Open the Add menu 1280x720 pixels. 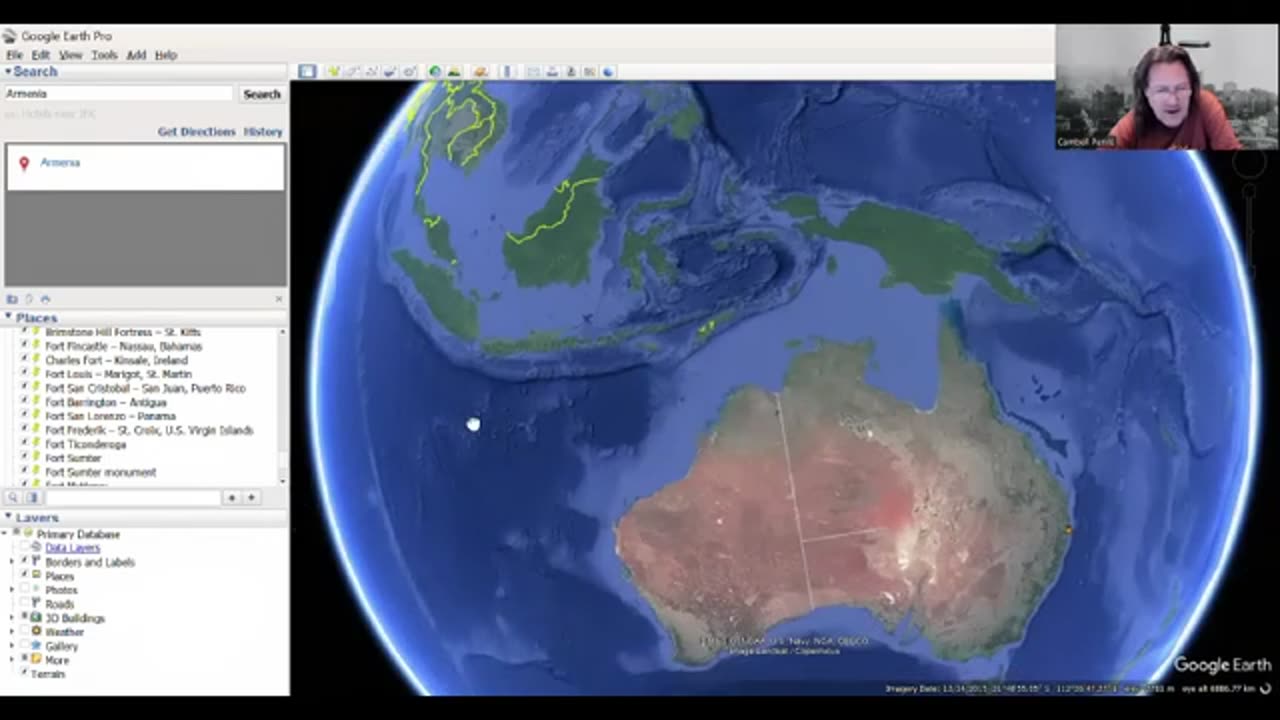tap(136, 55)
